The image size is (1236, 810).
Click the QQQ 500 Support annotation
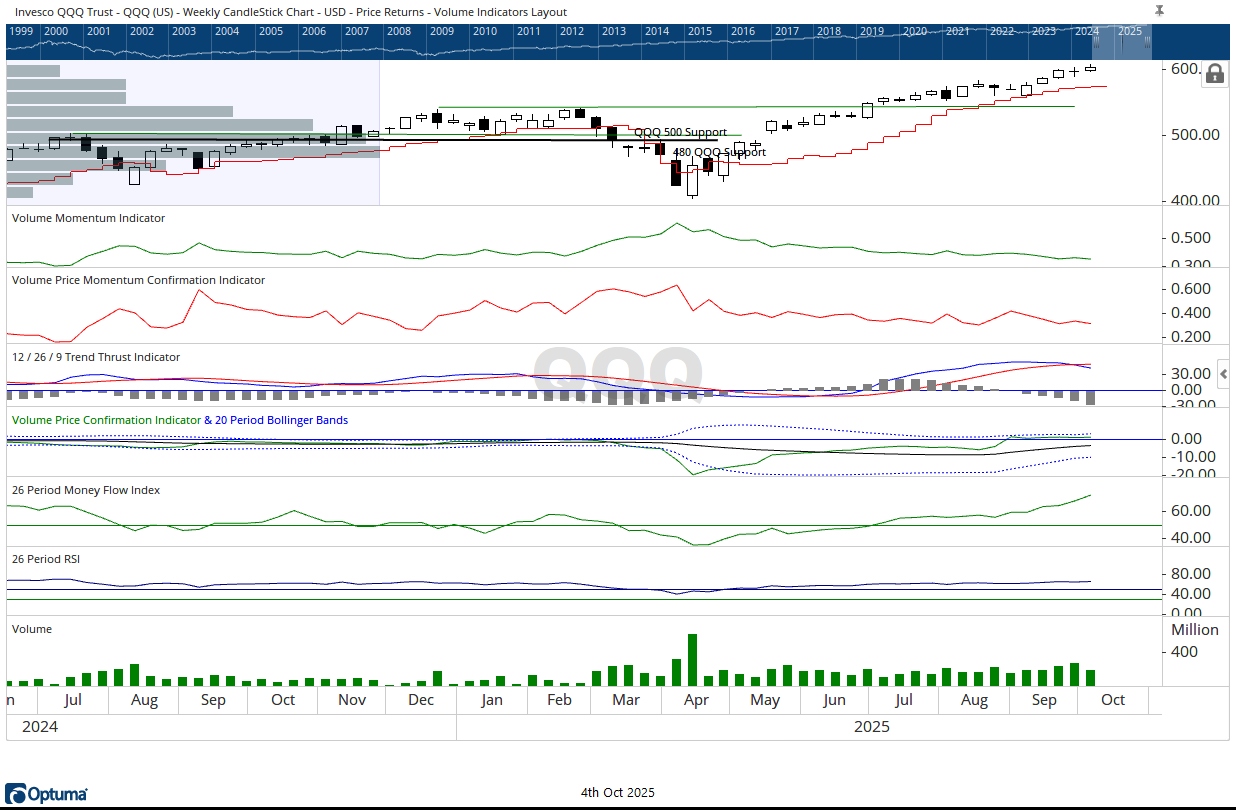(x=678, y=132)
